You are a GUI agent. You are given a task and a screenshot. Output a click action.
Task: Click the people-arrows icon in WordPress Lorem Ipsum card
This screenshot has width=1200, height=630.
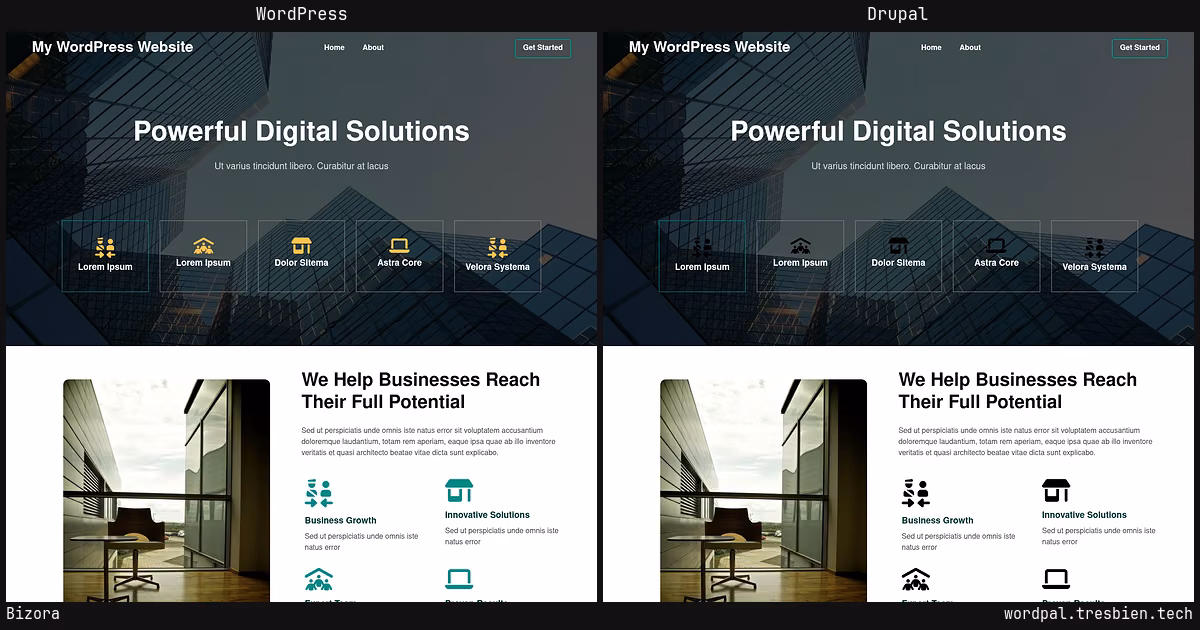pos(105,247)
